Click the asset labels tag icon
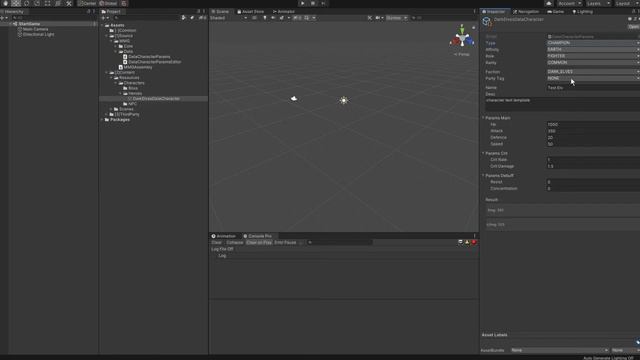 tap(637, 342)
